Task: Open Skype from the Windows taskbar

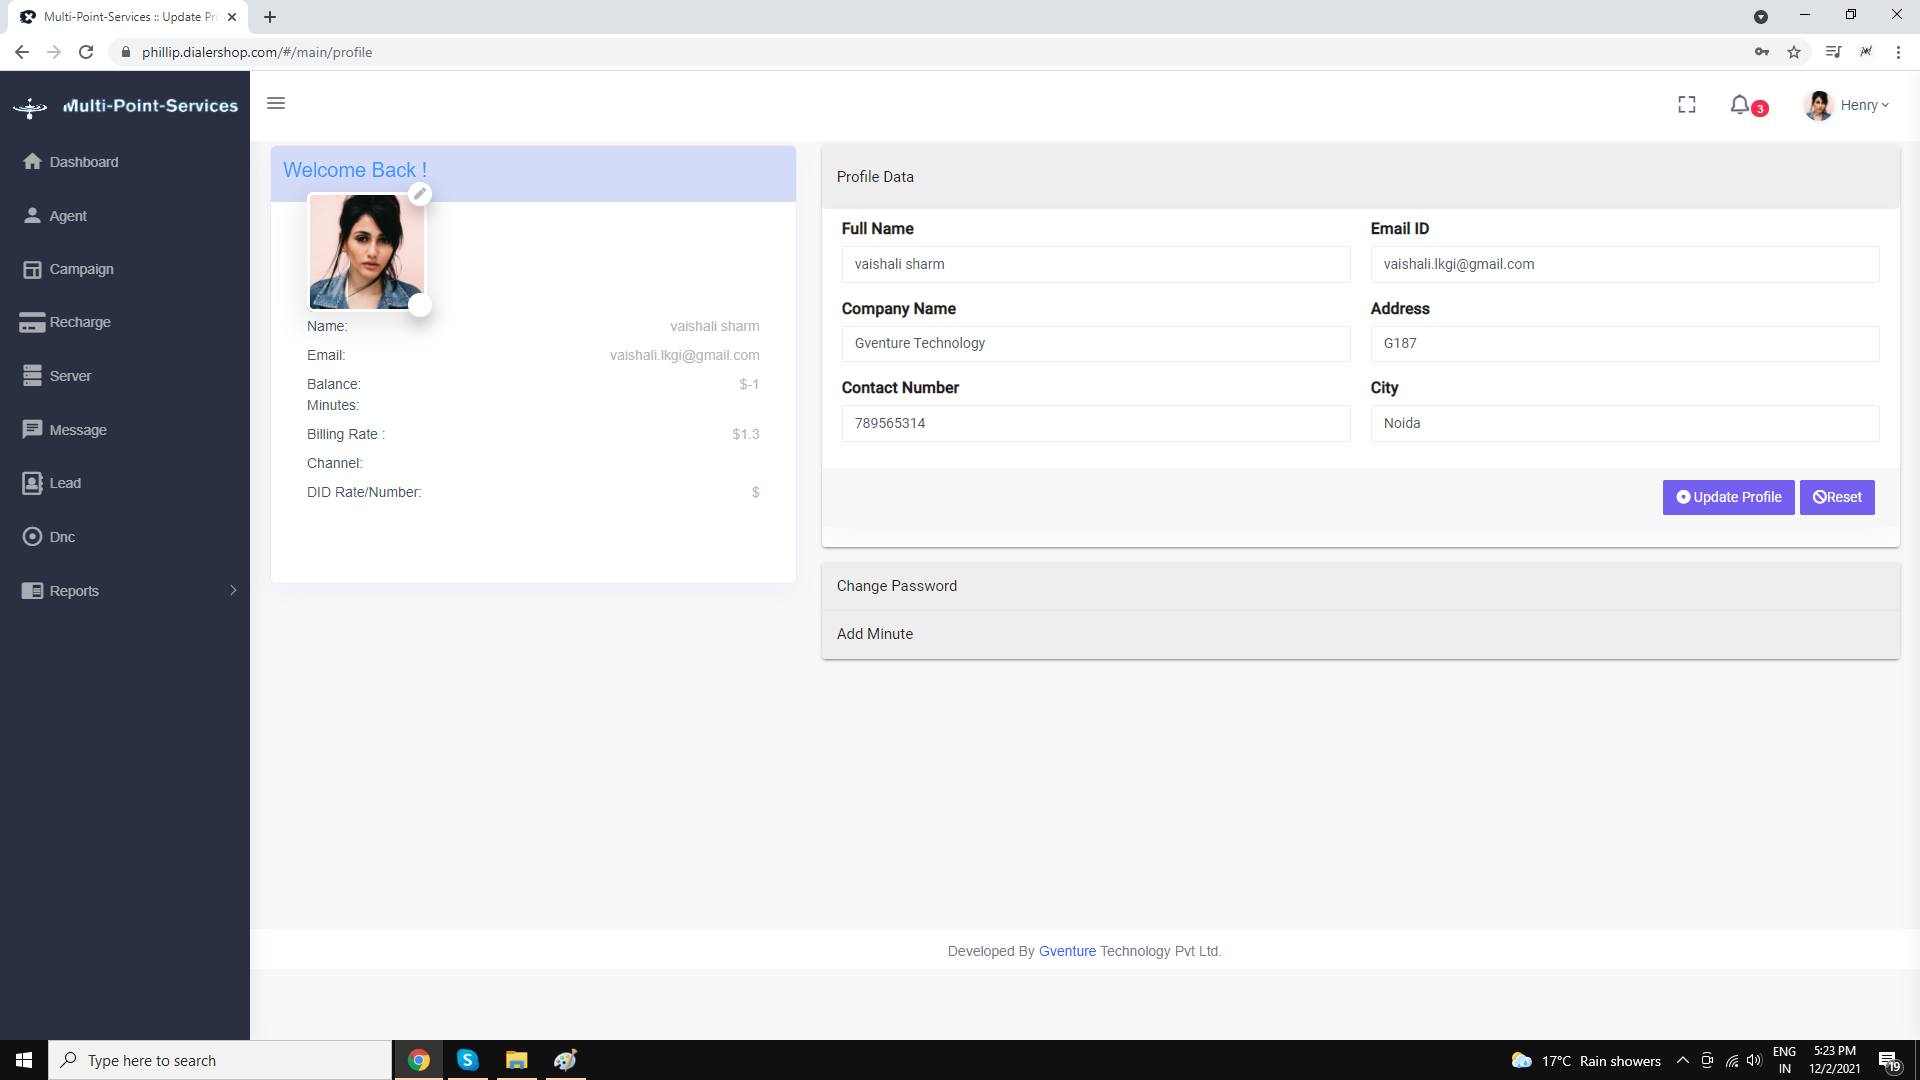Action: [x=467, y=1060]
